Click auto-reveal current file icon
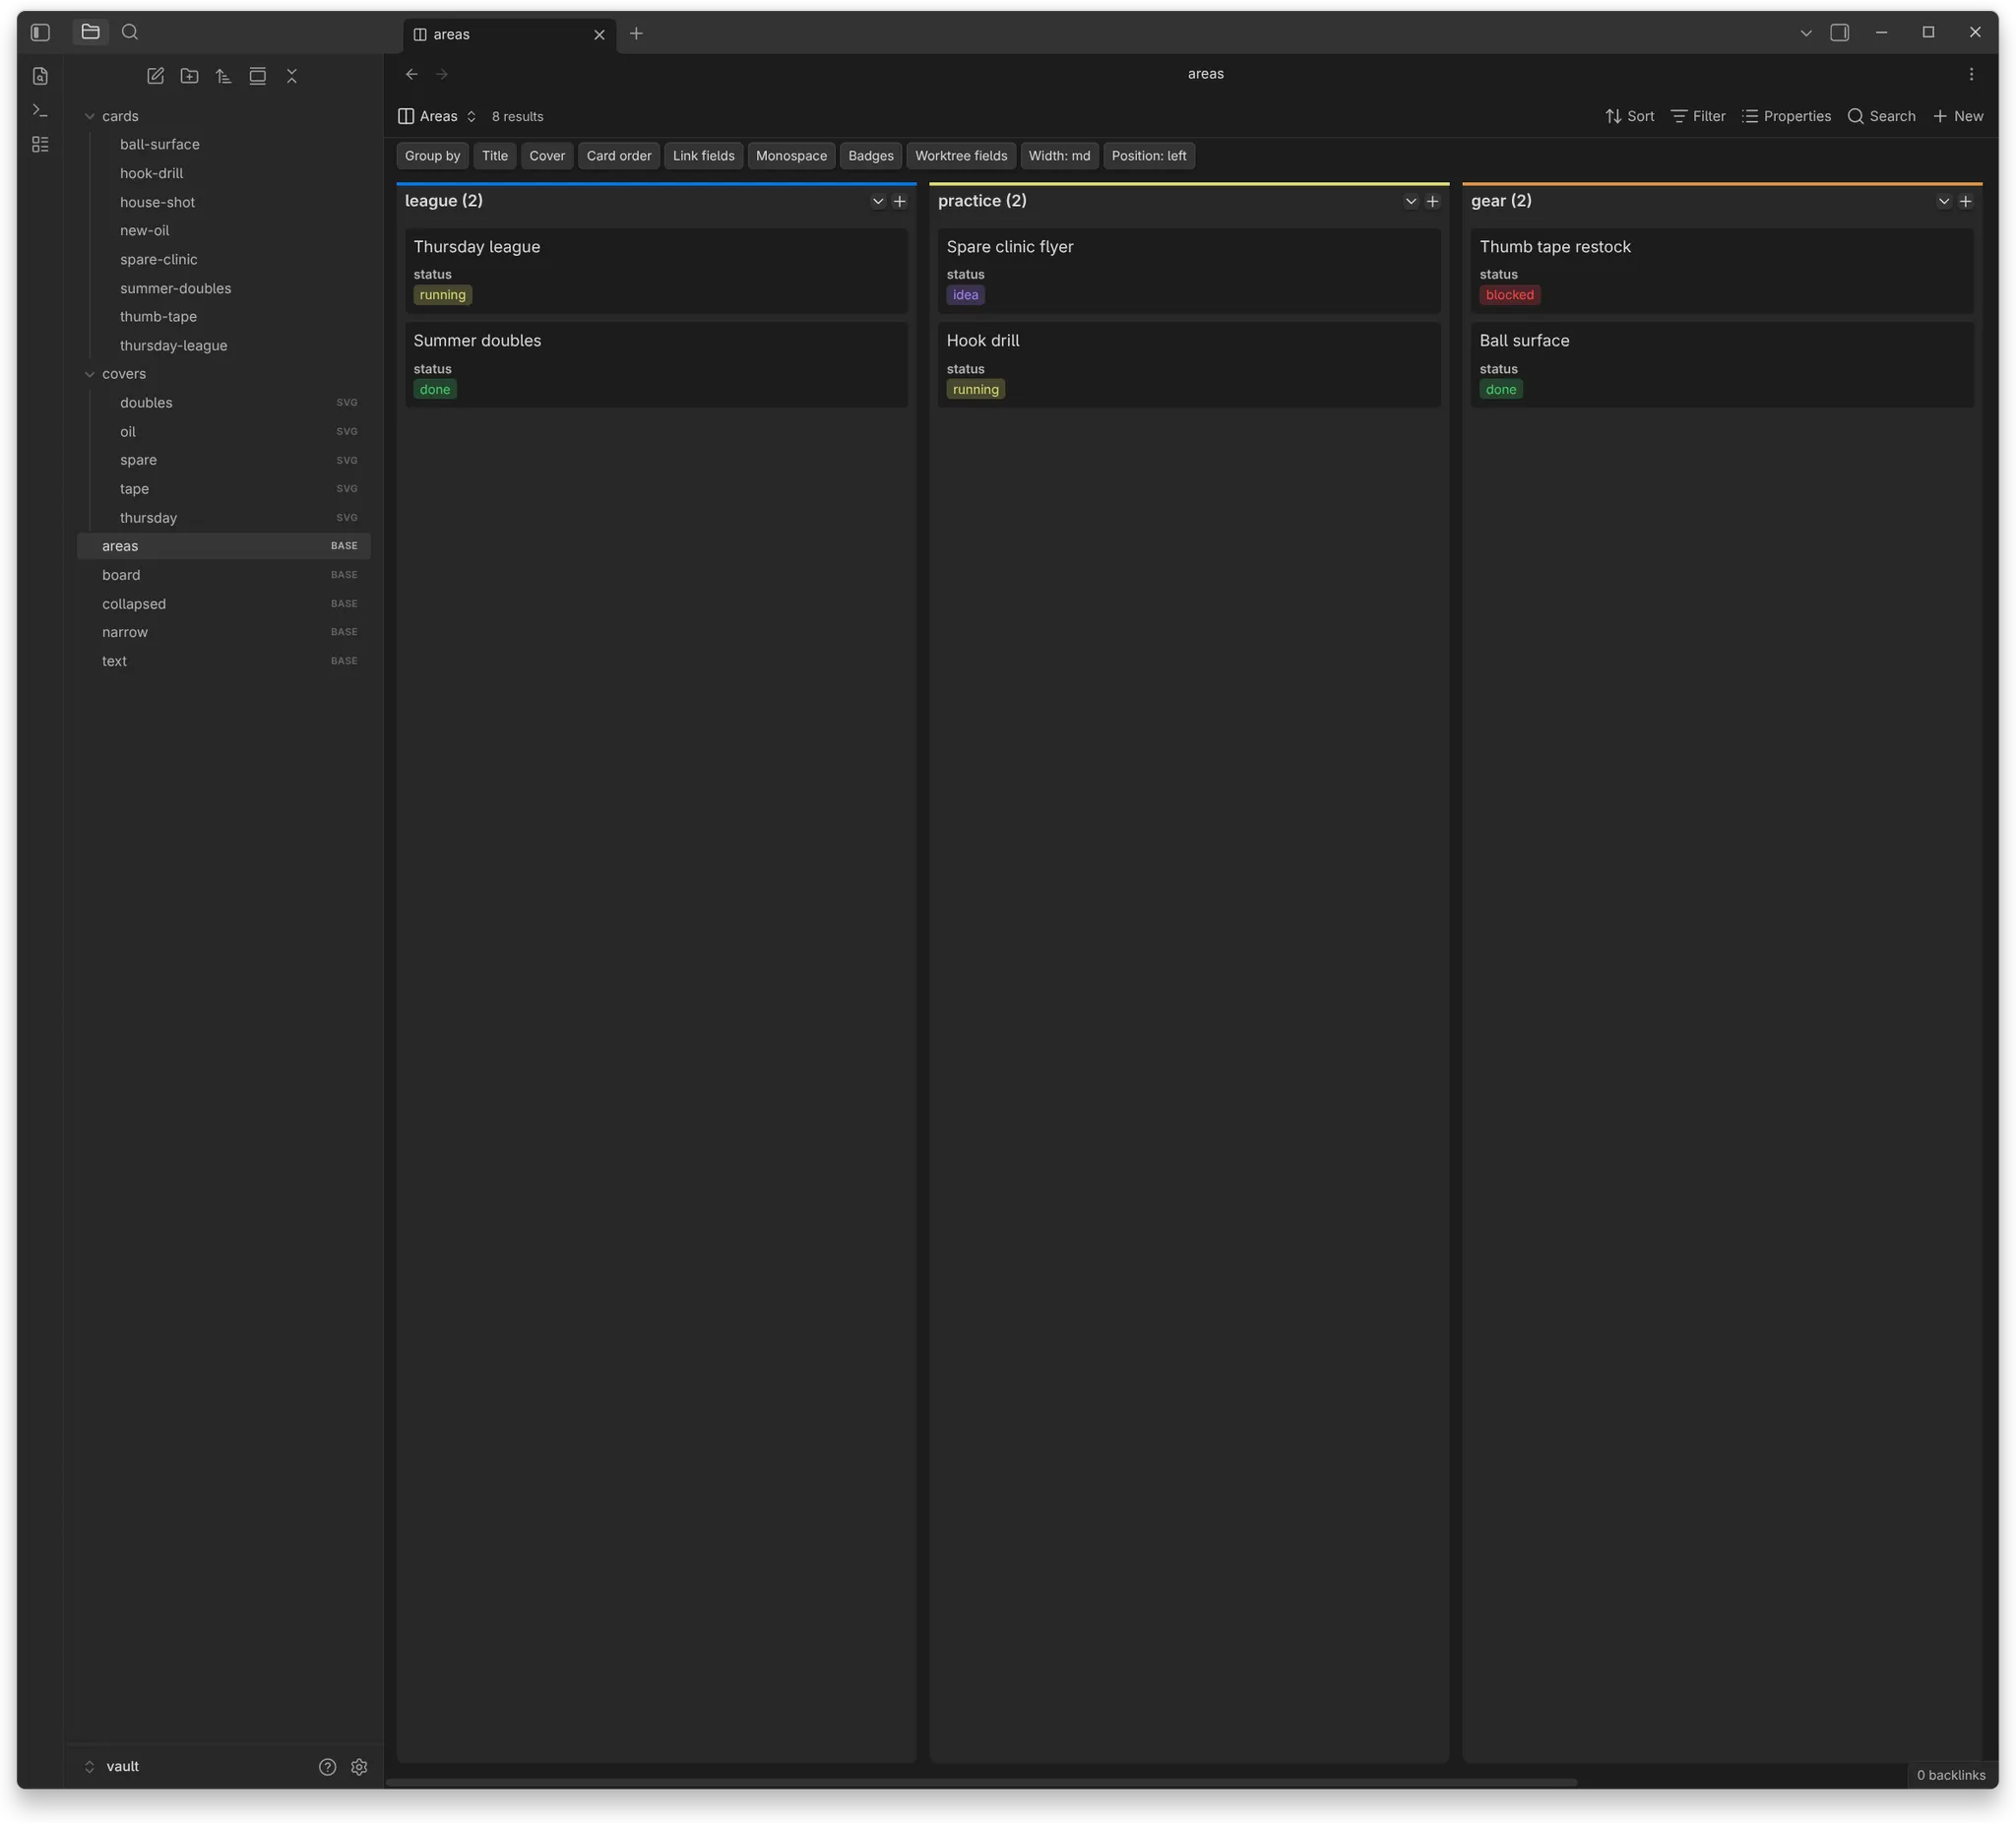This screenshot has height=1823, width=2016. click(257, 76)
